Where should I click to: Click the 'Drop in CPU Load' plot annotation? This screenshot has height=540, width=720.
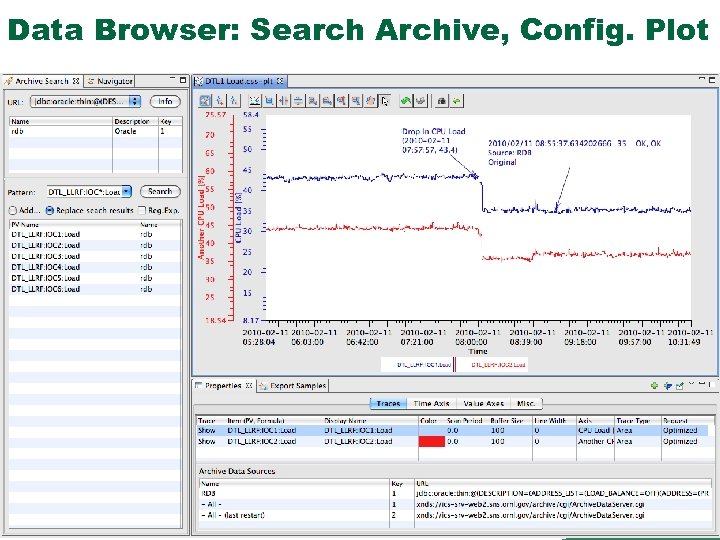(x=433, y=141)
